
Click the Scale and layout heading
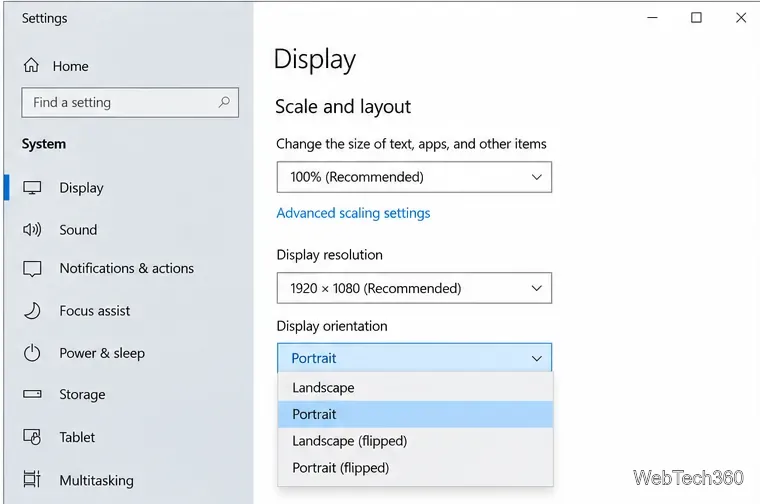point(343,107)
